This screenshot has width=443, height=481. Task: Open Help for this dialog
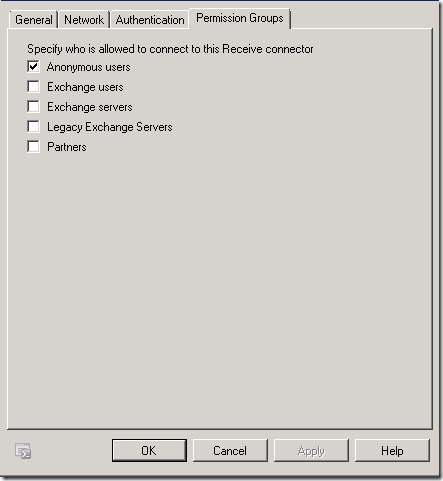point(392,450)
